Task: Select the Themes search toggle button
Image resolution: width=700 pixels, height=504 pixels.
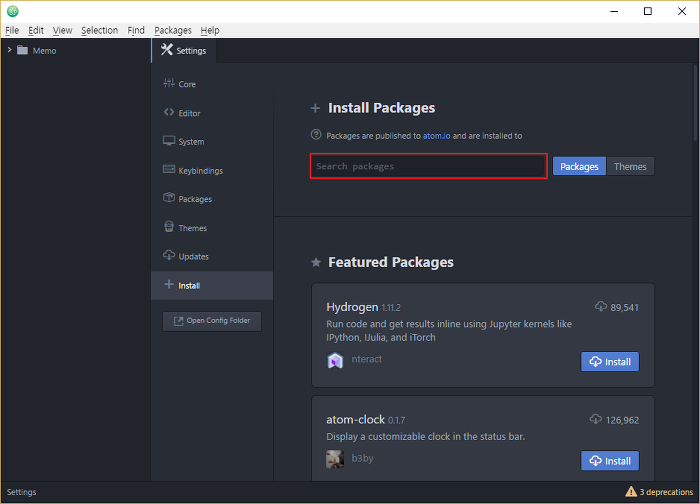Action: click(x=630, y=167)
